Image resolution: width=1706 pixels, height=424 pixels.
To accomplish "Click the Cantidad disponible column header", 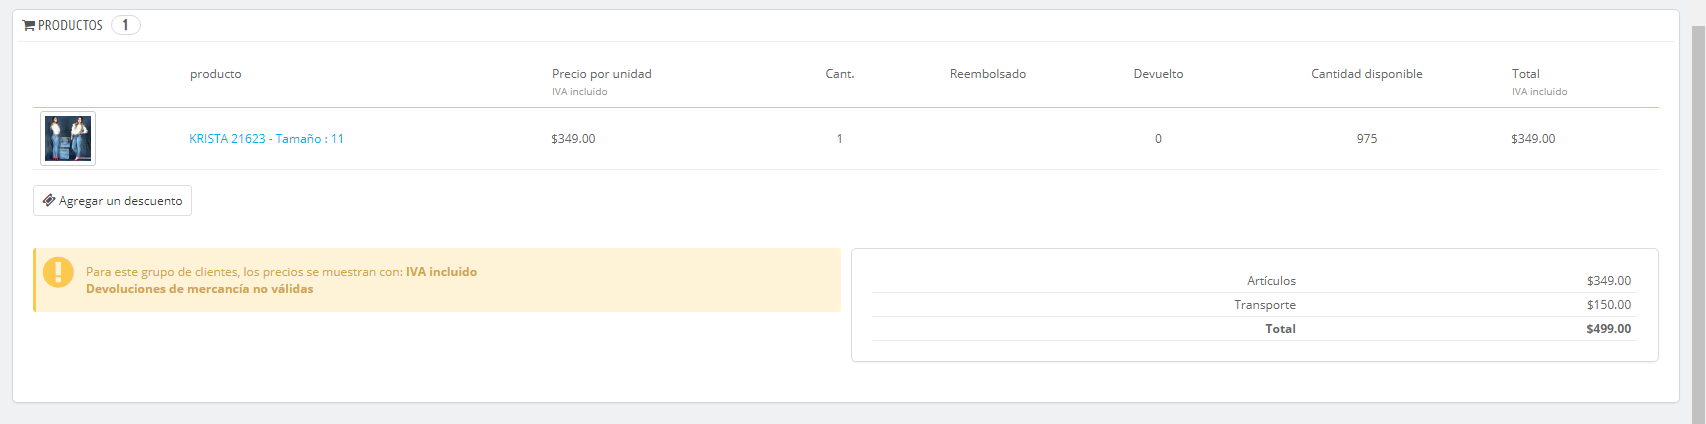I will (x=1366, y=74).
